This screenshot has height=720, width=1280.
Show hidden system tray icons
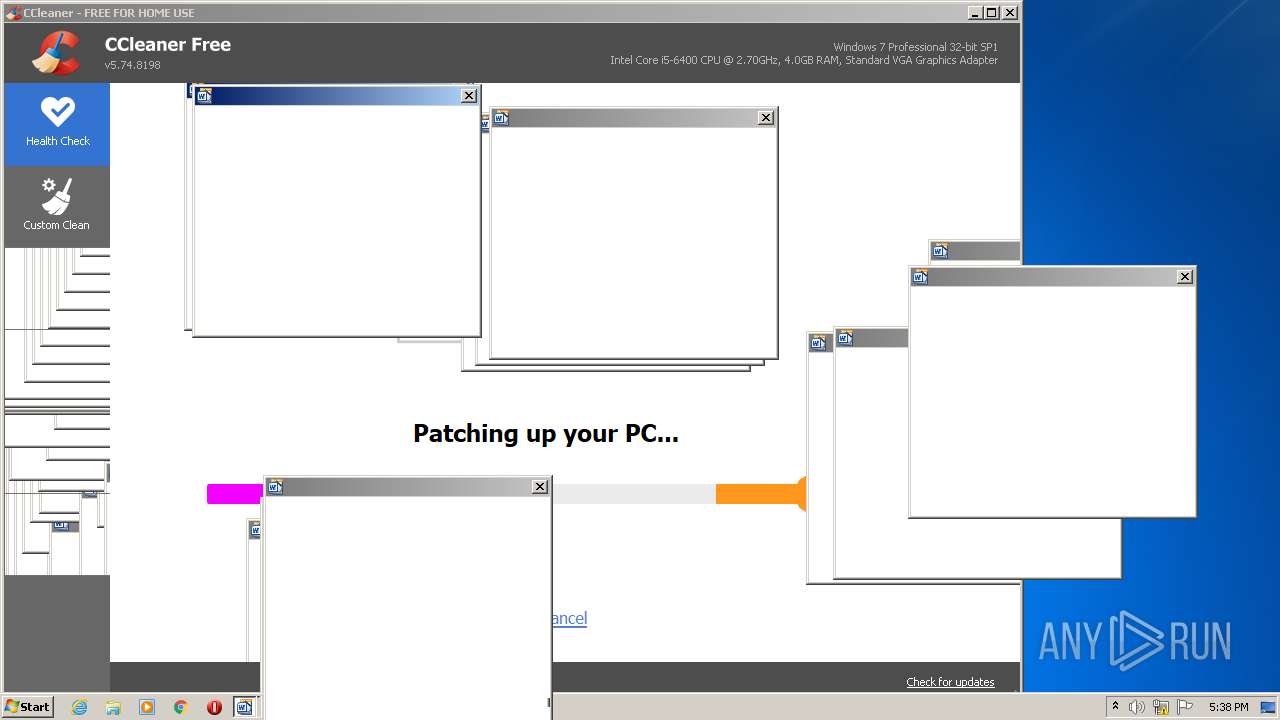coord(1115,707)
